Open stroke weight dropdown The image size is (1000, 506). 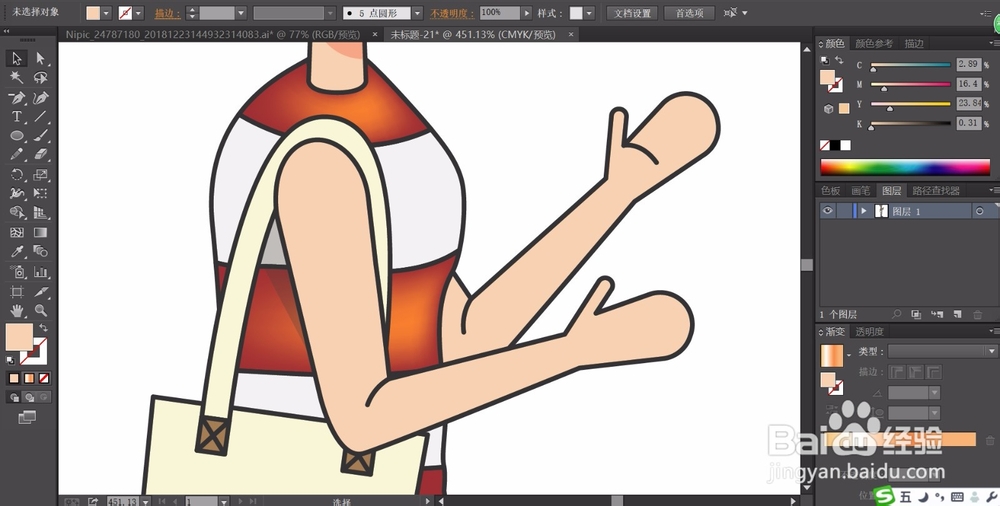[241, 13]
